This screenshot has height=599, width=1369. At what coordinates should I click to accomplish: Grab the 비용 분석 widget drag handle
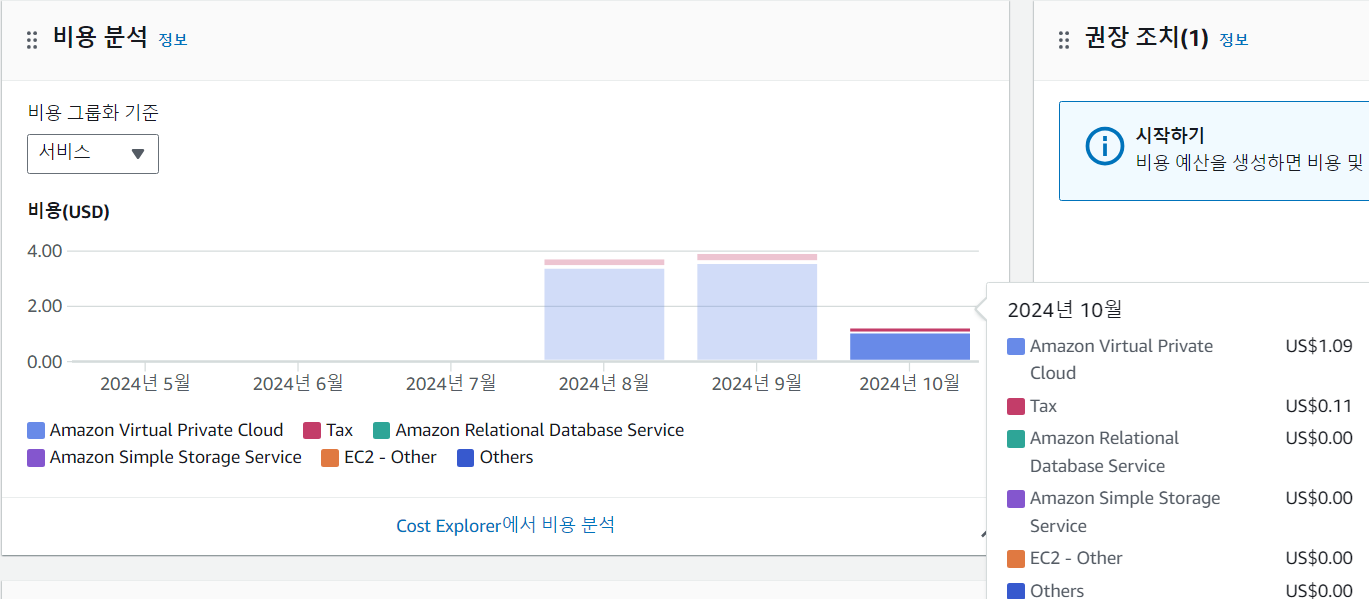click(32, 39)
